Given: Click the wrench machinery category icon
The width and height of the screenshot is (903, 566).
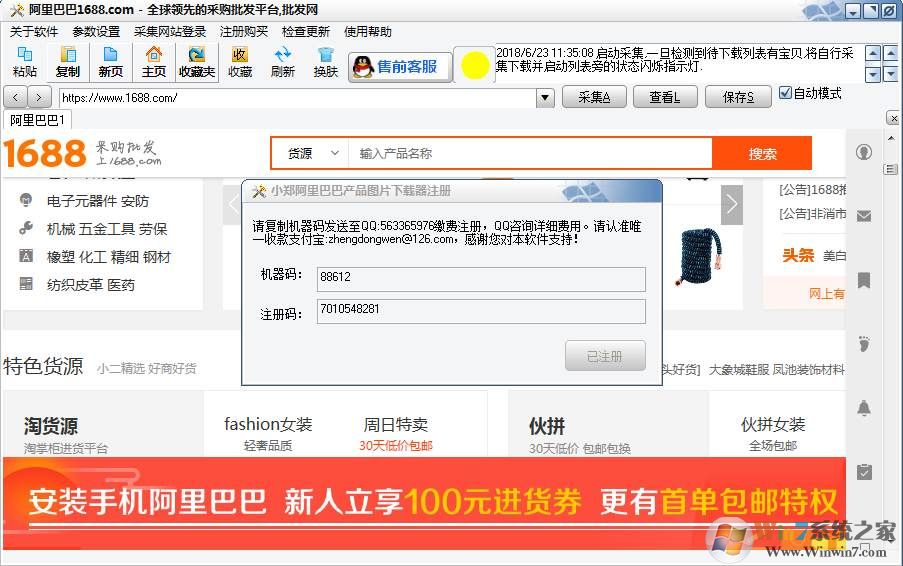Looking at the screenshot, I should coord(26,228).
